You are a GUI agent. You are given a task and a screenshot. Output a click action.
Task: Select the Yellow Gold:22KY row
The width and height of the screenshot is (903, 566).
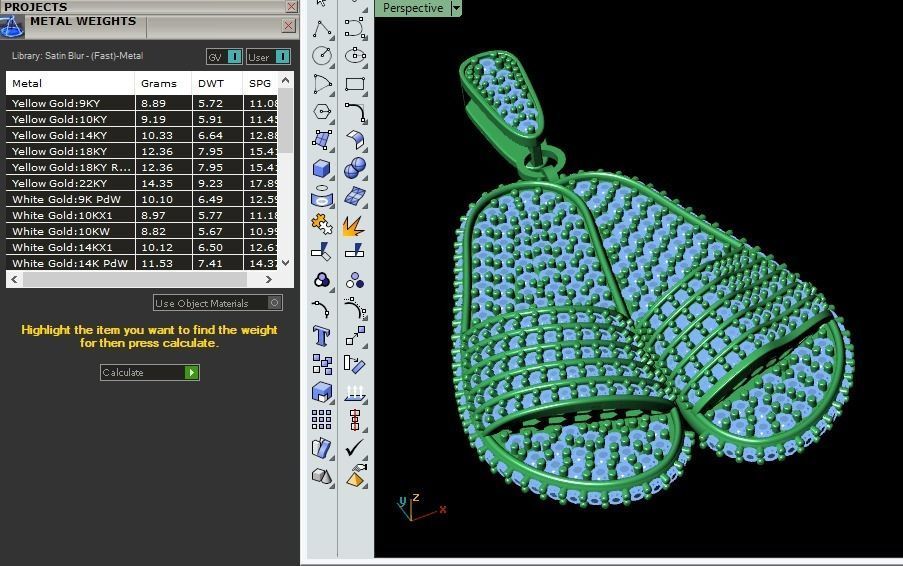142,183
